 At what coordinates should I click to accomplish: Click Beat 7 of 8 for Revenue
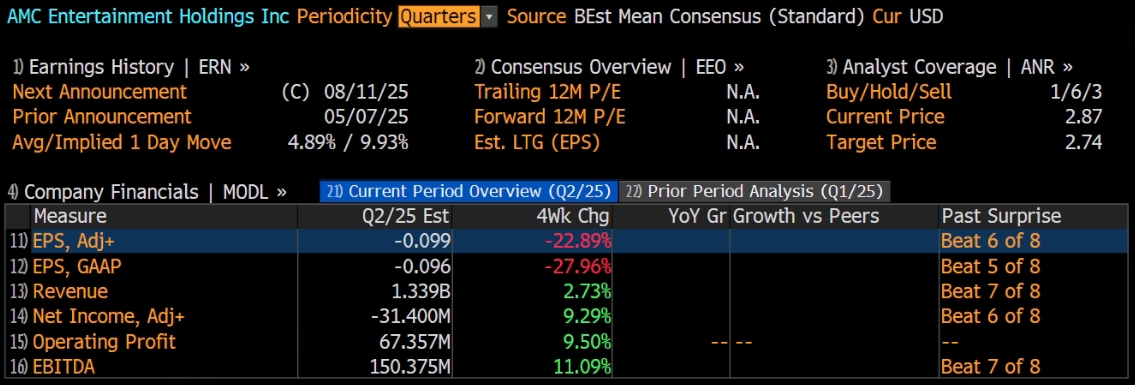tap(990, 292)
